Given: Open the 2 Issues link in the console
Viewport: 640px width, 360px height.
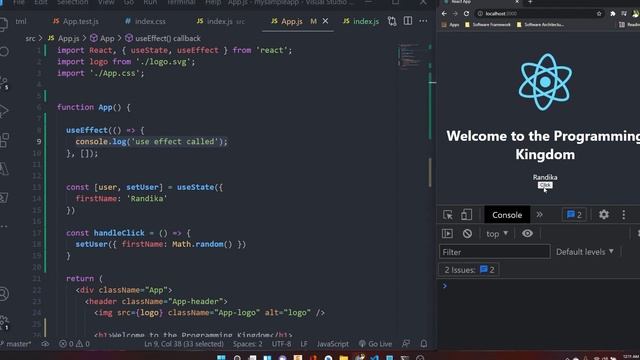Looking at the screenshot, I should 469,270.
